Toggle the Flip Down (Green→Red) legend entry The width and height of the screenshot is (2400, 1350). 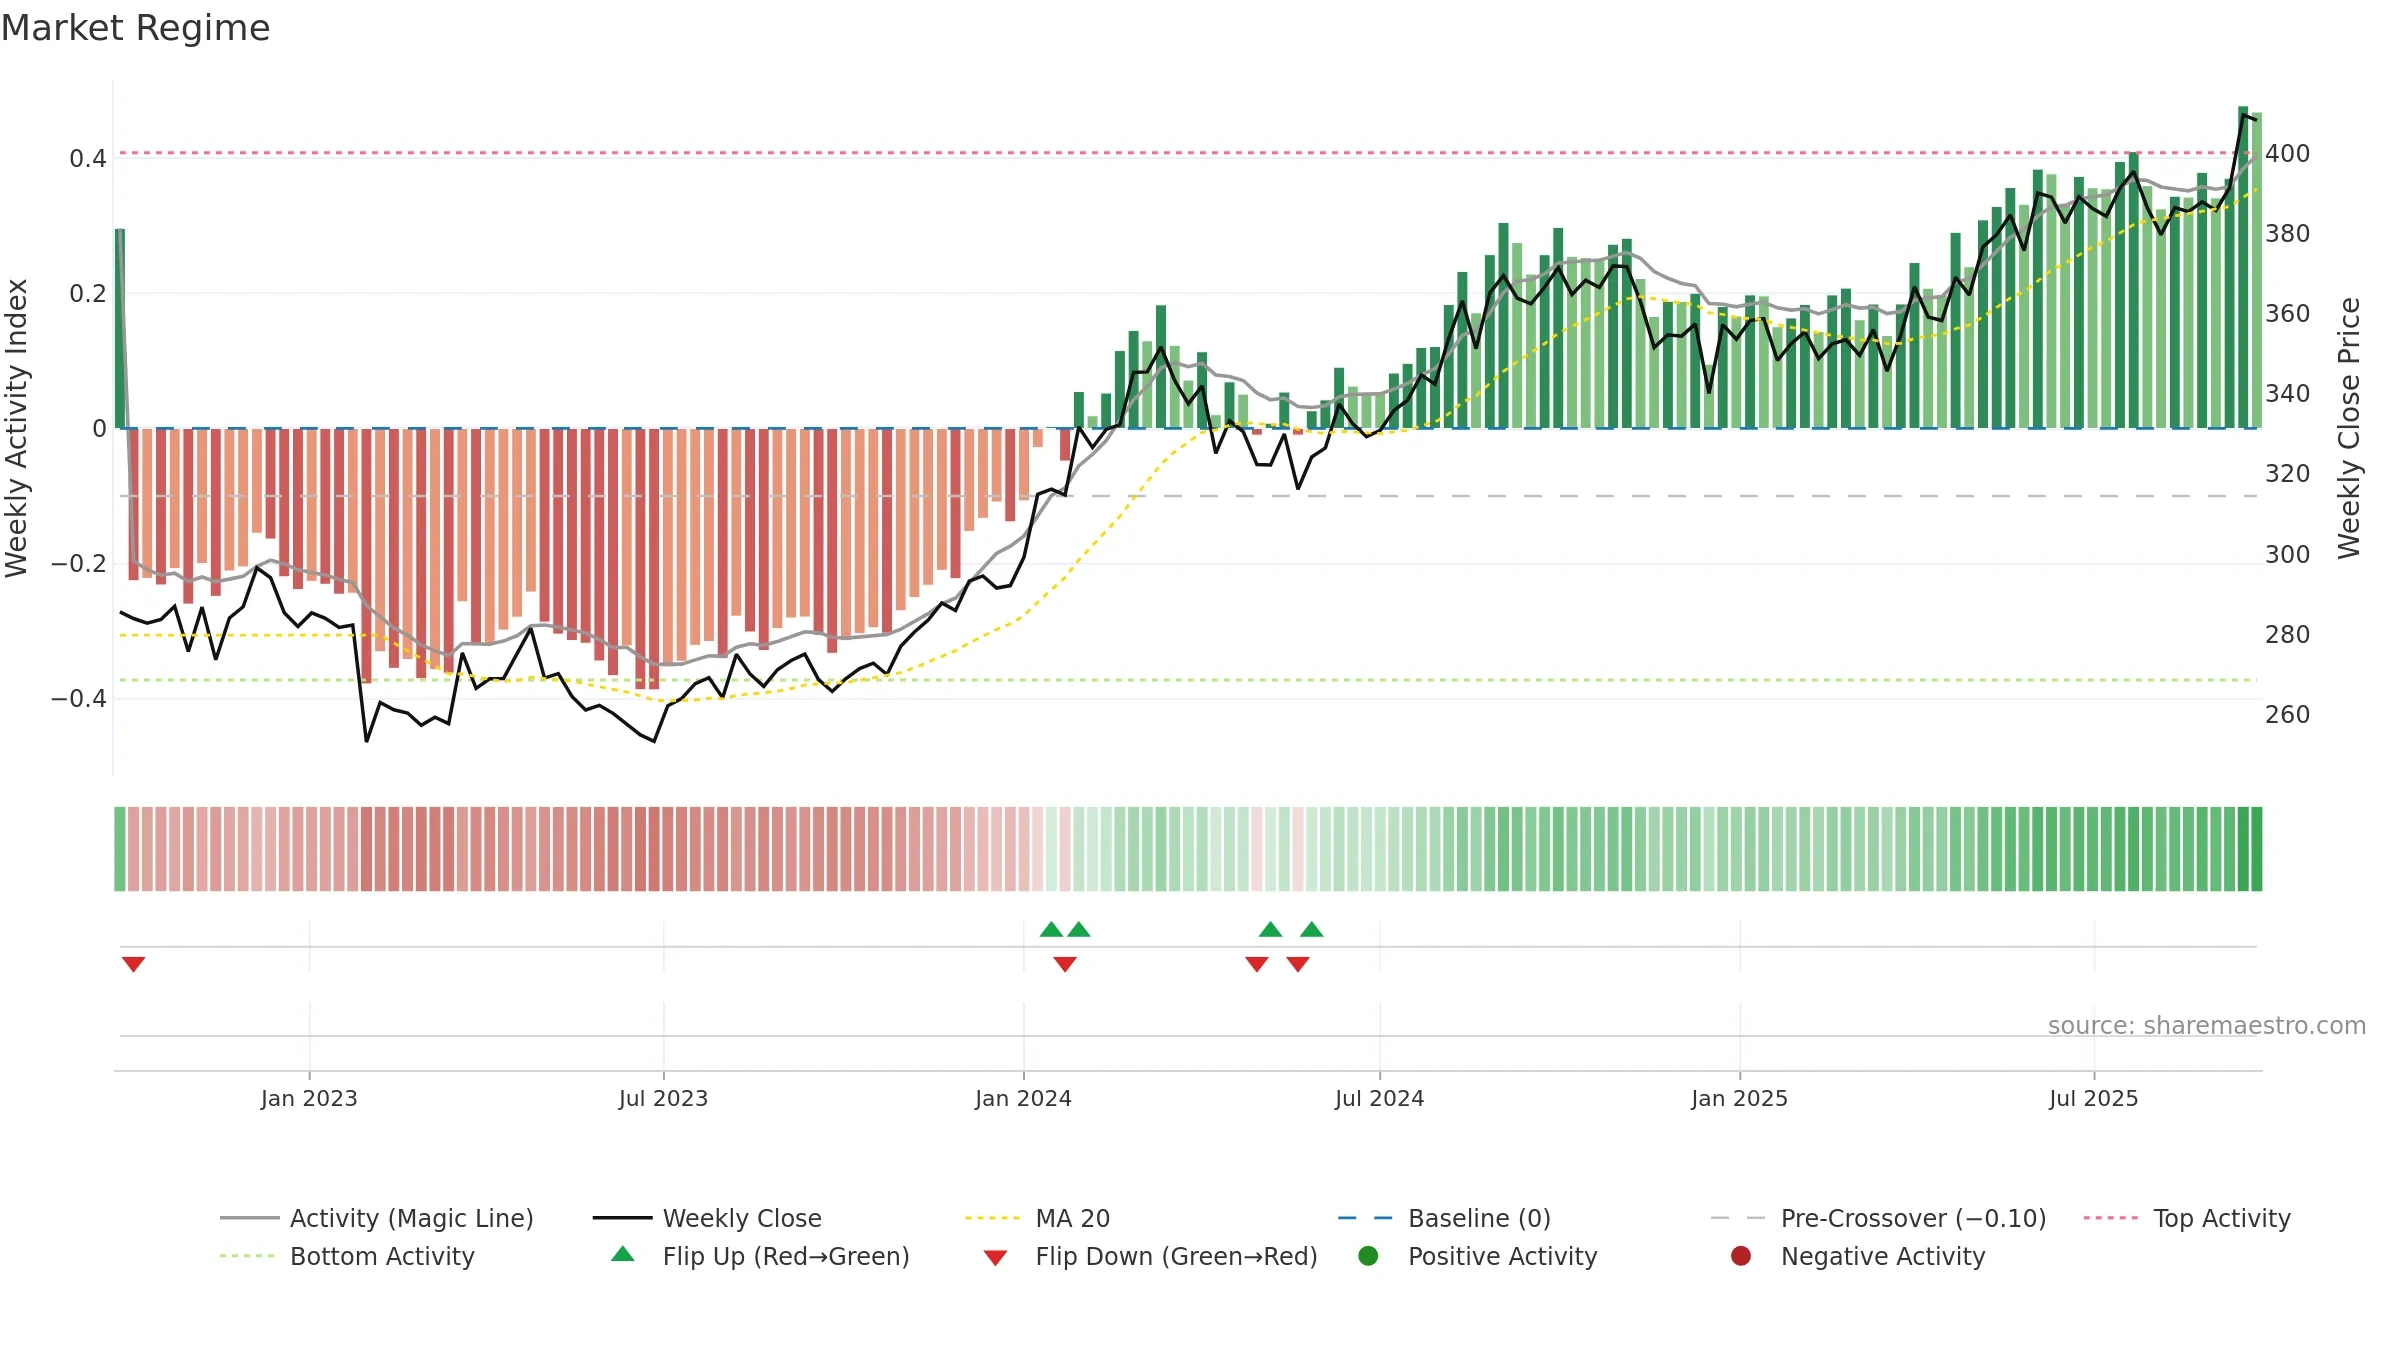pos(1150,1256)
